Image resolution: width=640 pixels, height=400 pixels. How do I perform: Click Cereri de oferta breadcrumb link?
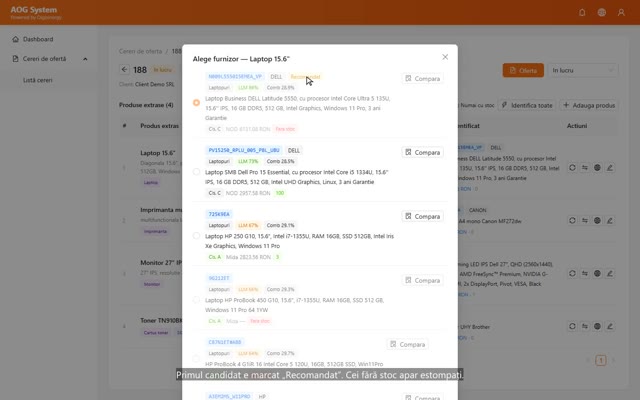140,51
